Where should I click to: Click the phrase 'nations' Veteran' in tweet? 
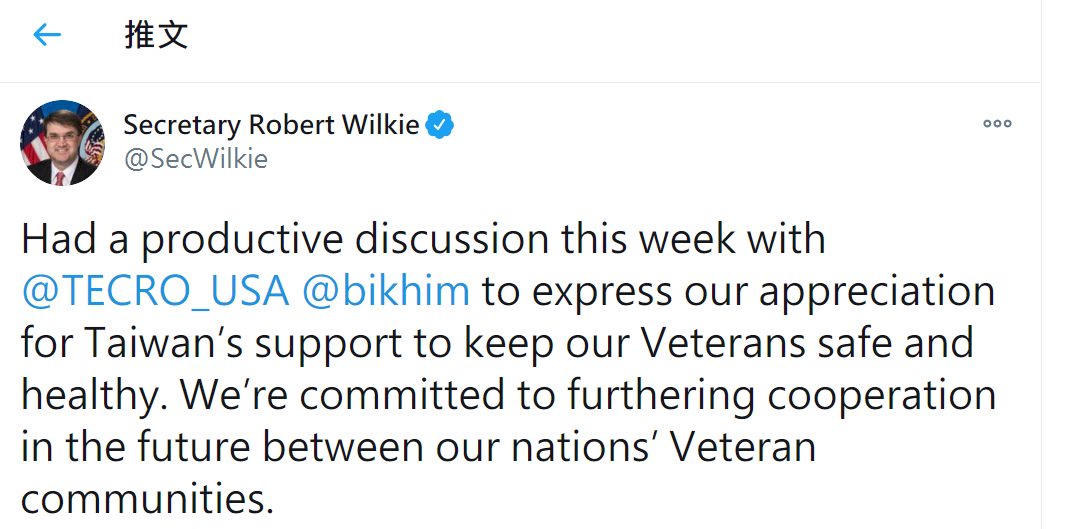click(663, 447)
